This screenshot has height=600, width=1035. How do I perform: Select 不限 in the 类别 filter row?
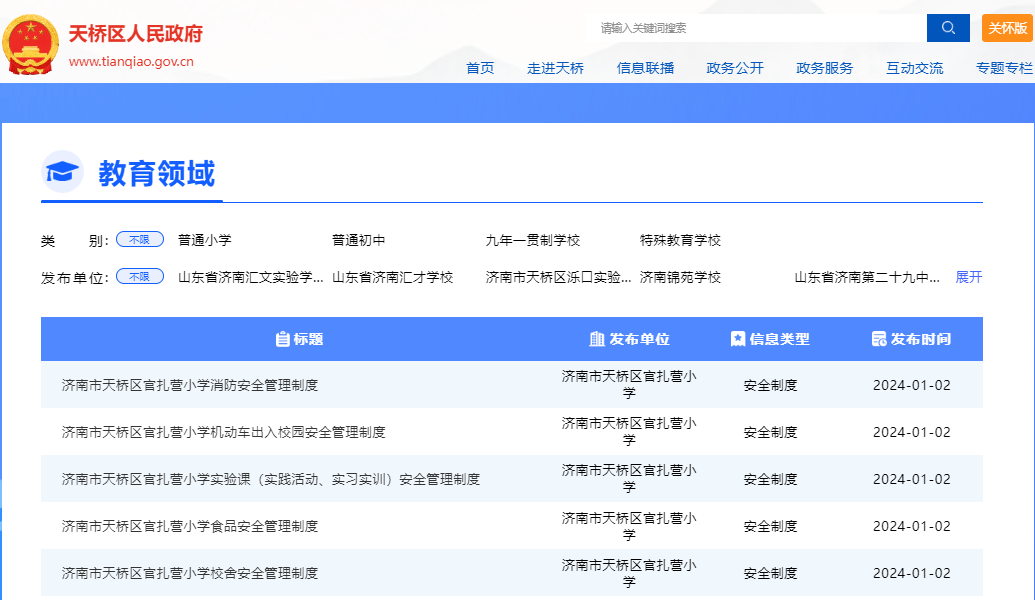click(x=140, y=240)
